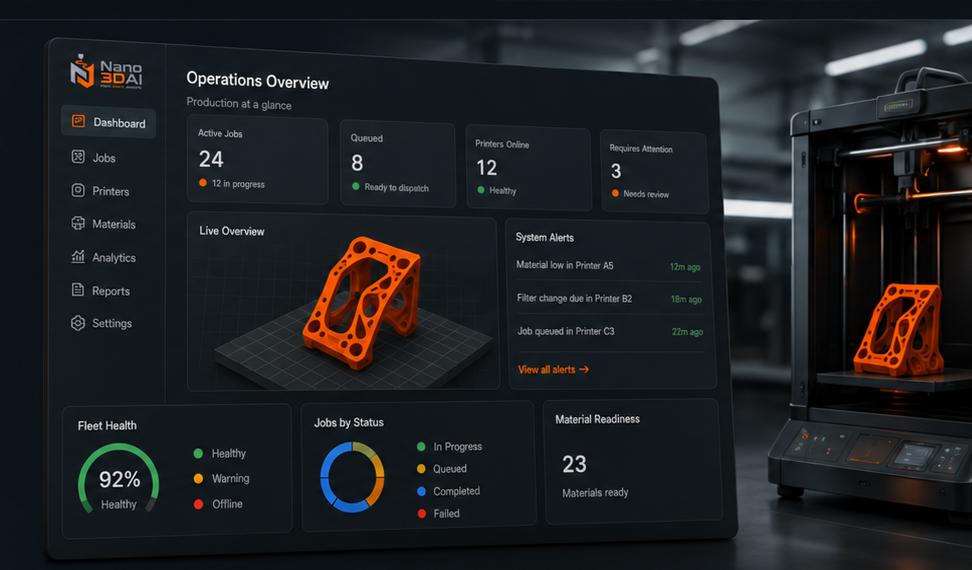Click the green In Progress legend dot

pyautogui.click(x=422, y=447)
